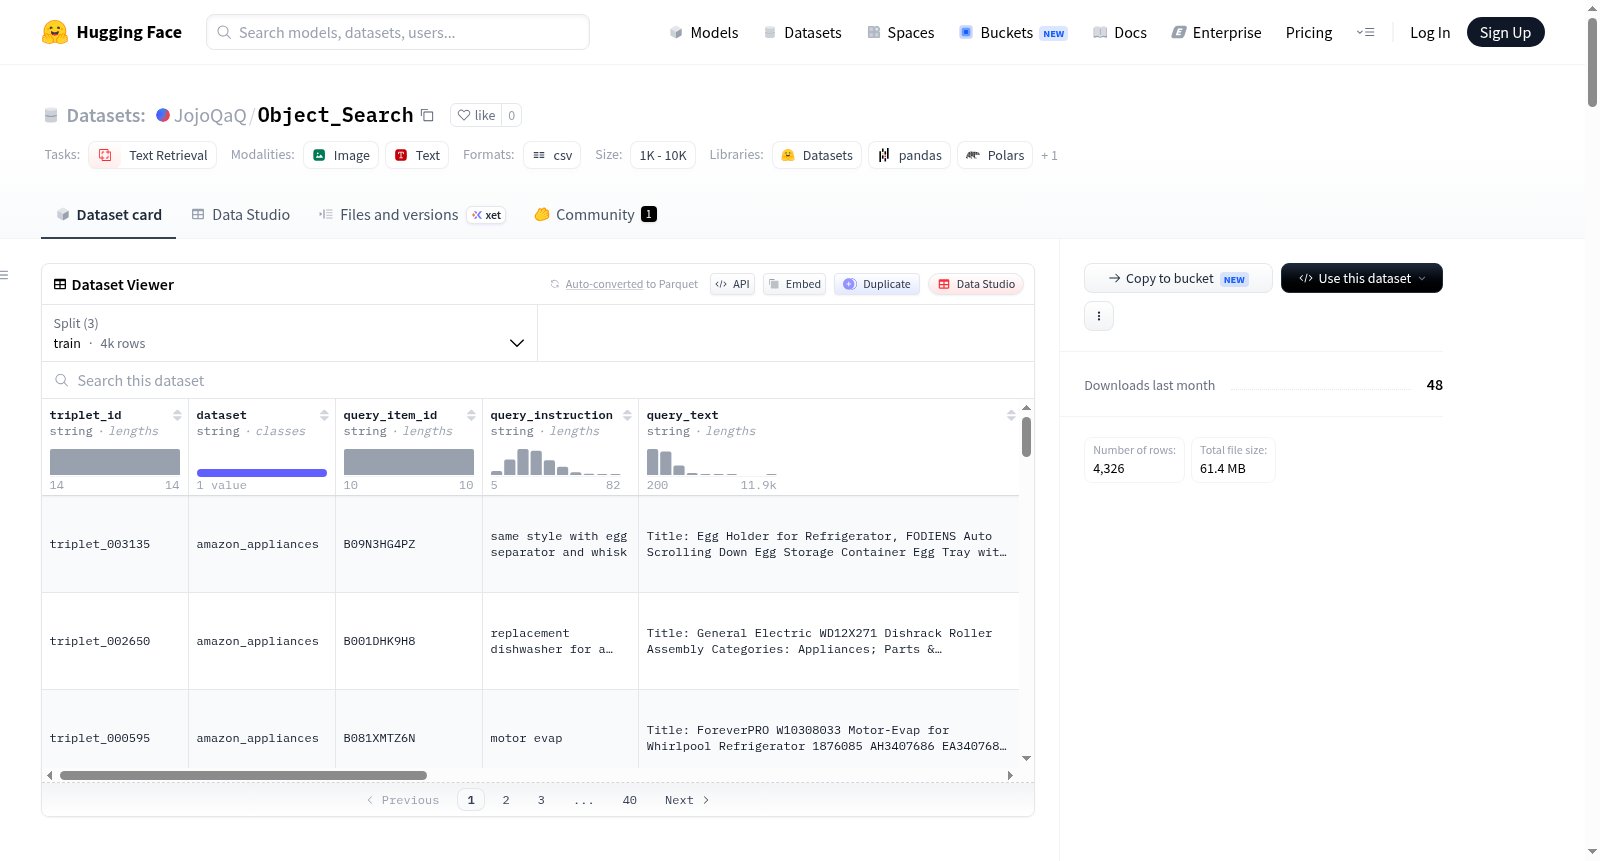Click the API button in Dataset Viewer
This screenshot has width=1600, height=861.
[x=733, y=284]
